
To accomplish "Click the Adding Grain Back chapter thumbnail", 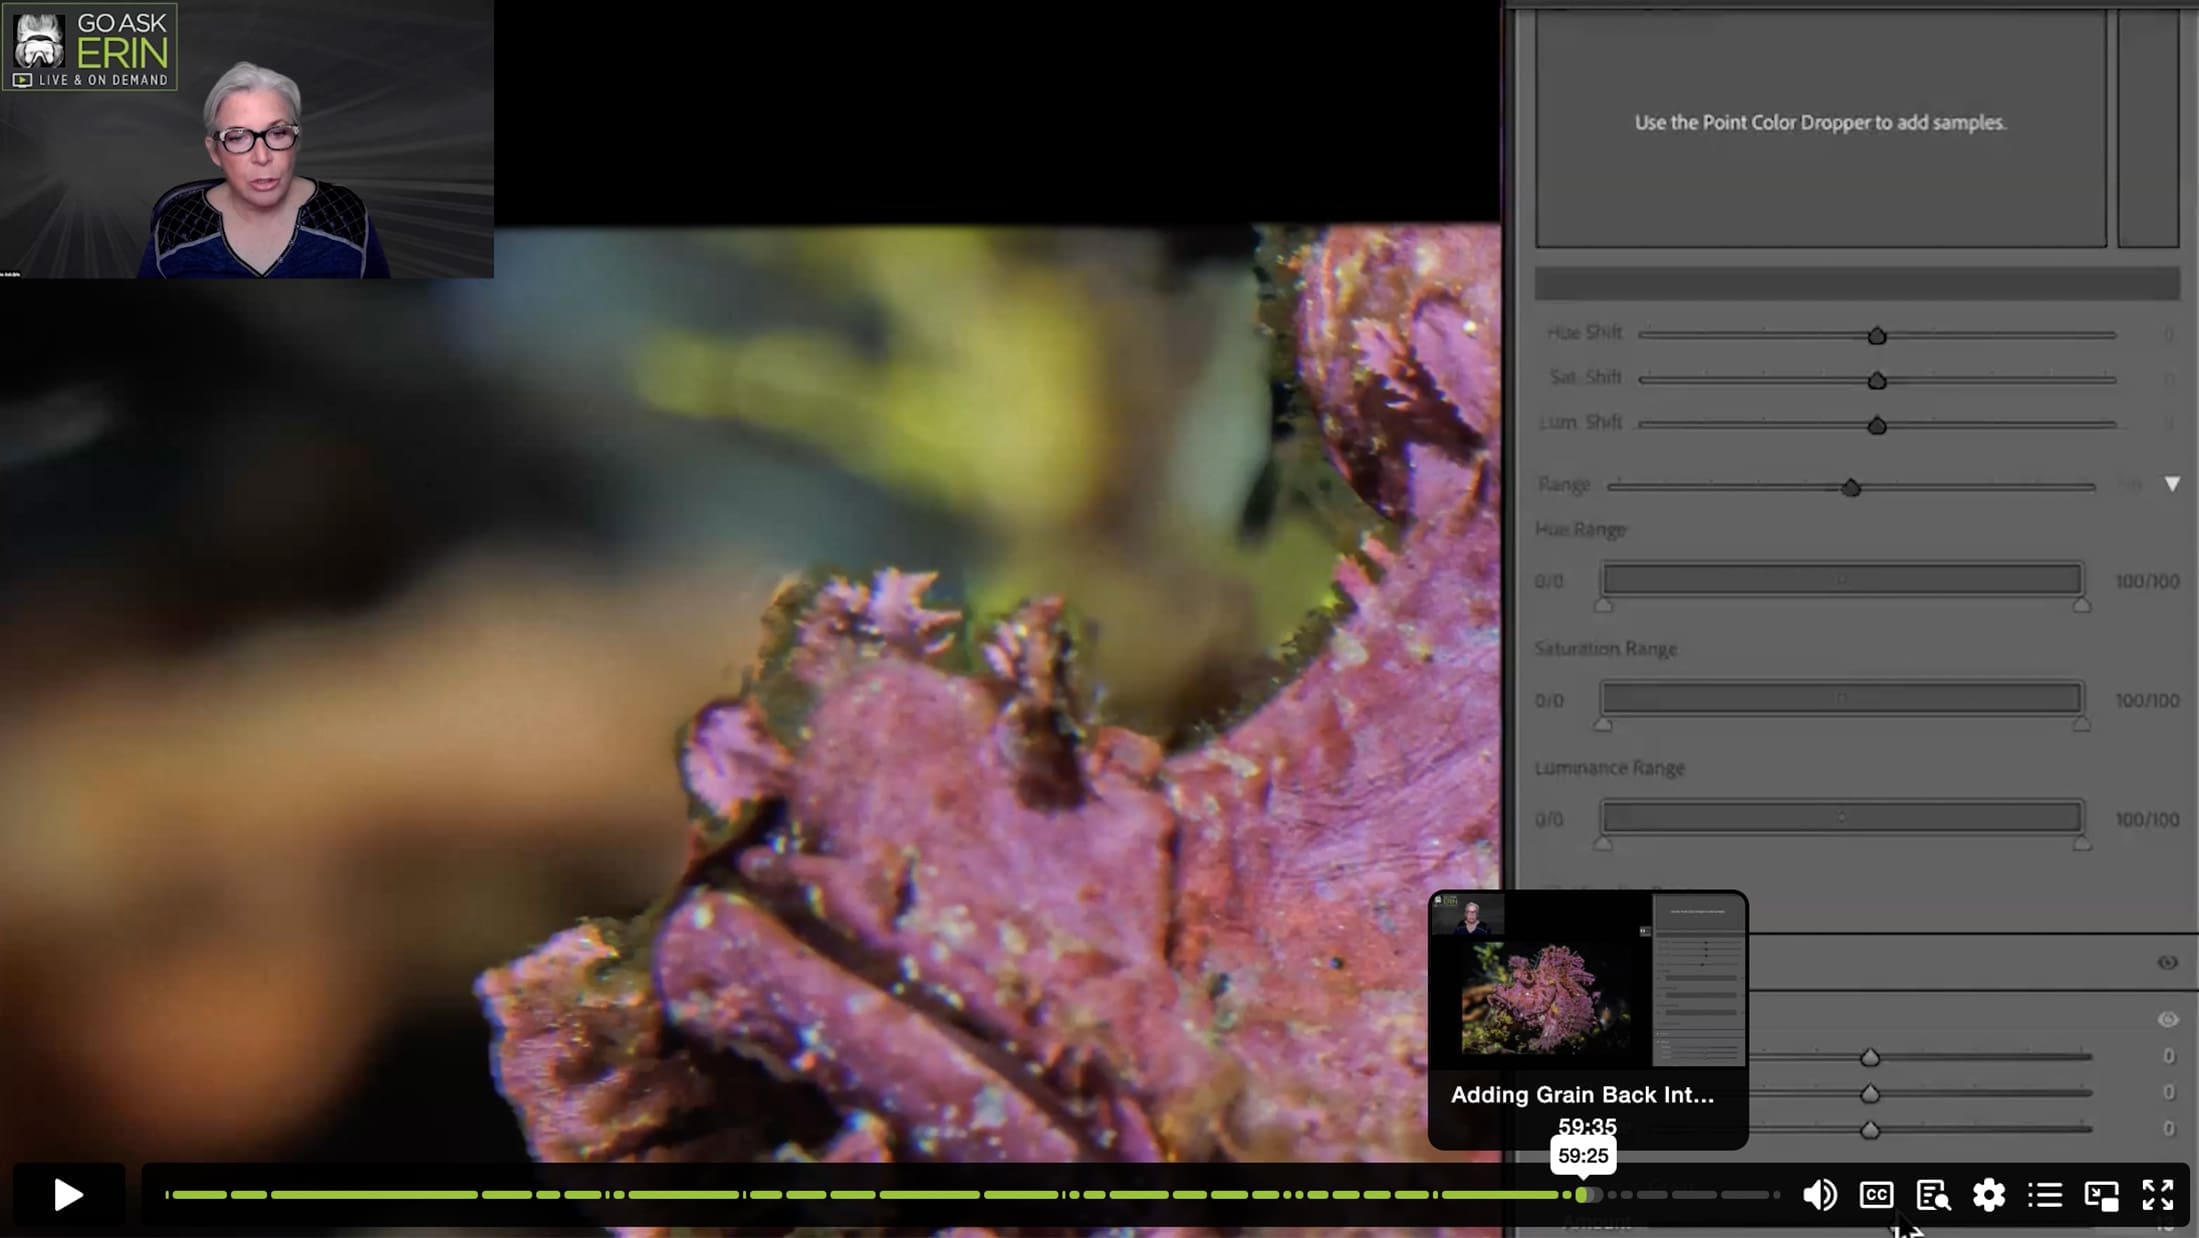I will click(1588, 980).
